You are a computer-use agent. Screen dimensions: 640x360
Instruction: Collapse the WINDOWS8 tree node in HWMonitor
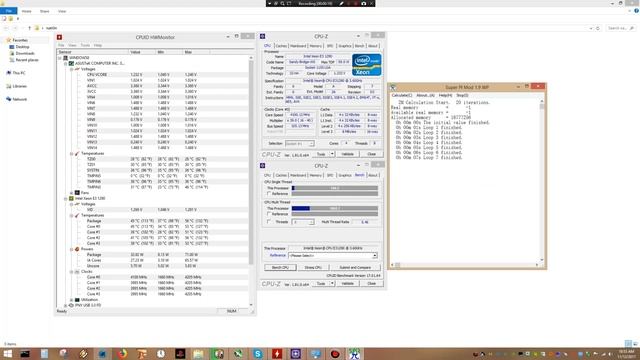(60, 58)
